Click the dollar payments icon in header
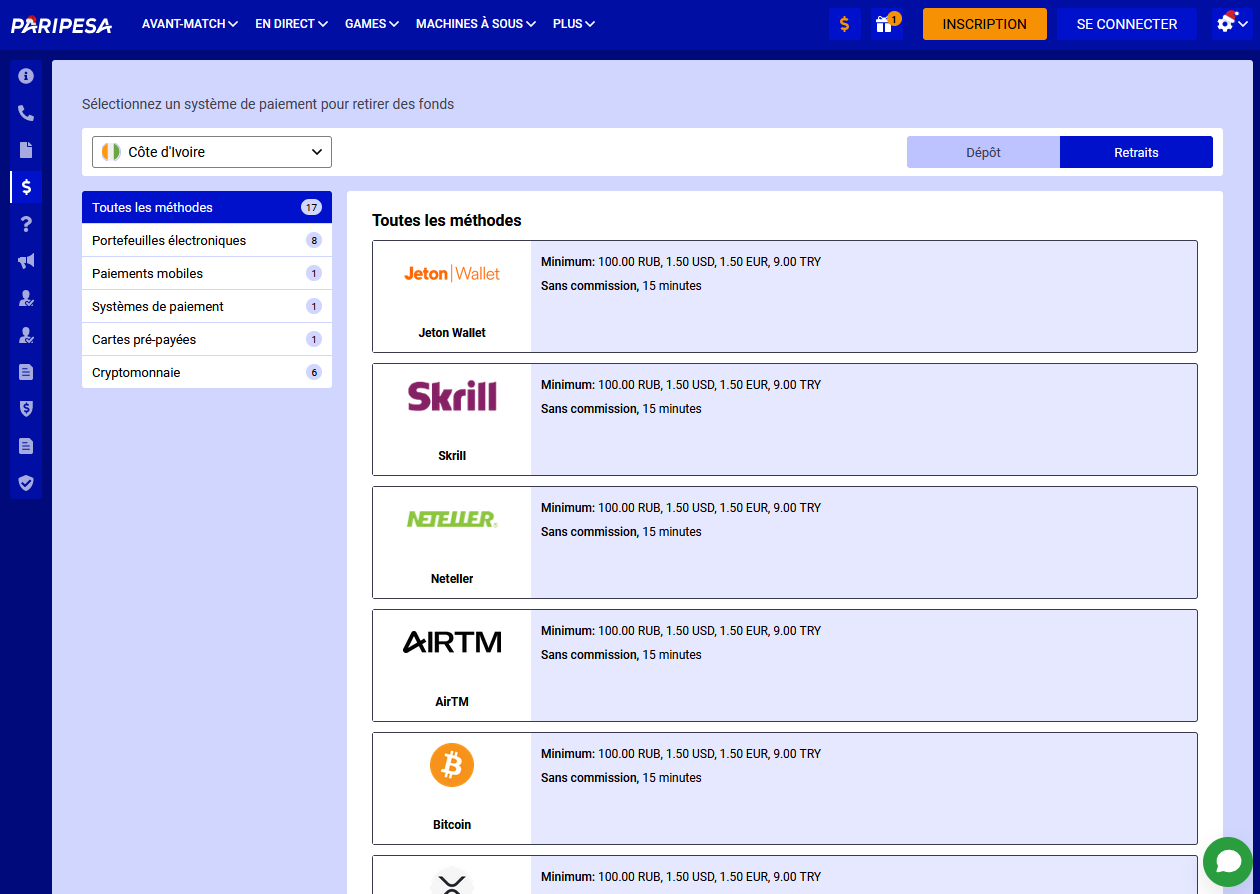The height and width of the screenshot is (894, 1260). pyautogui.click(x=845, y=24)
